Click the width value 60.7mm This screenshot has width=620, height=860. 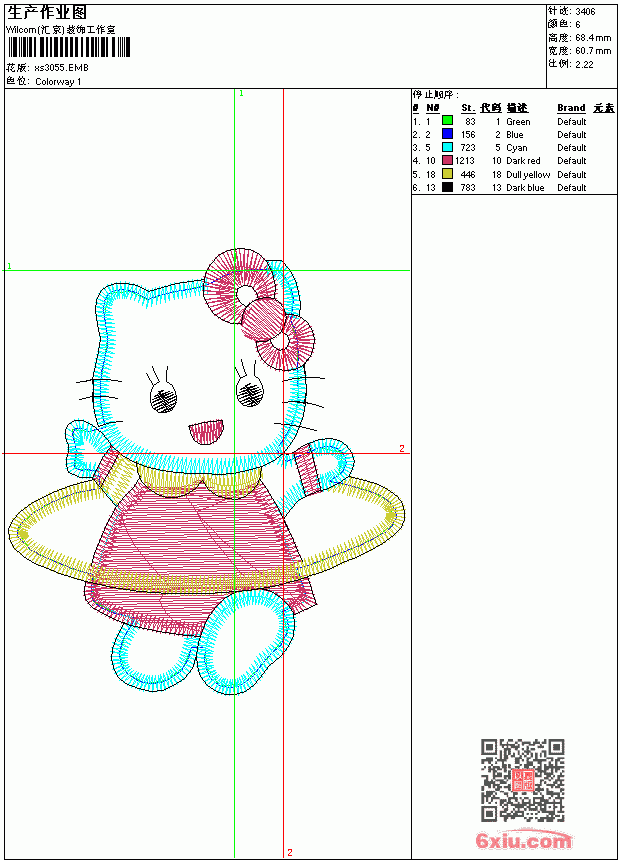coord(593,51)
